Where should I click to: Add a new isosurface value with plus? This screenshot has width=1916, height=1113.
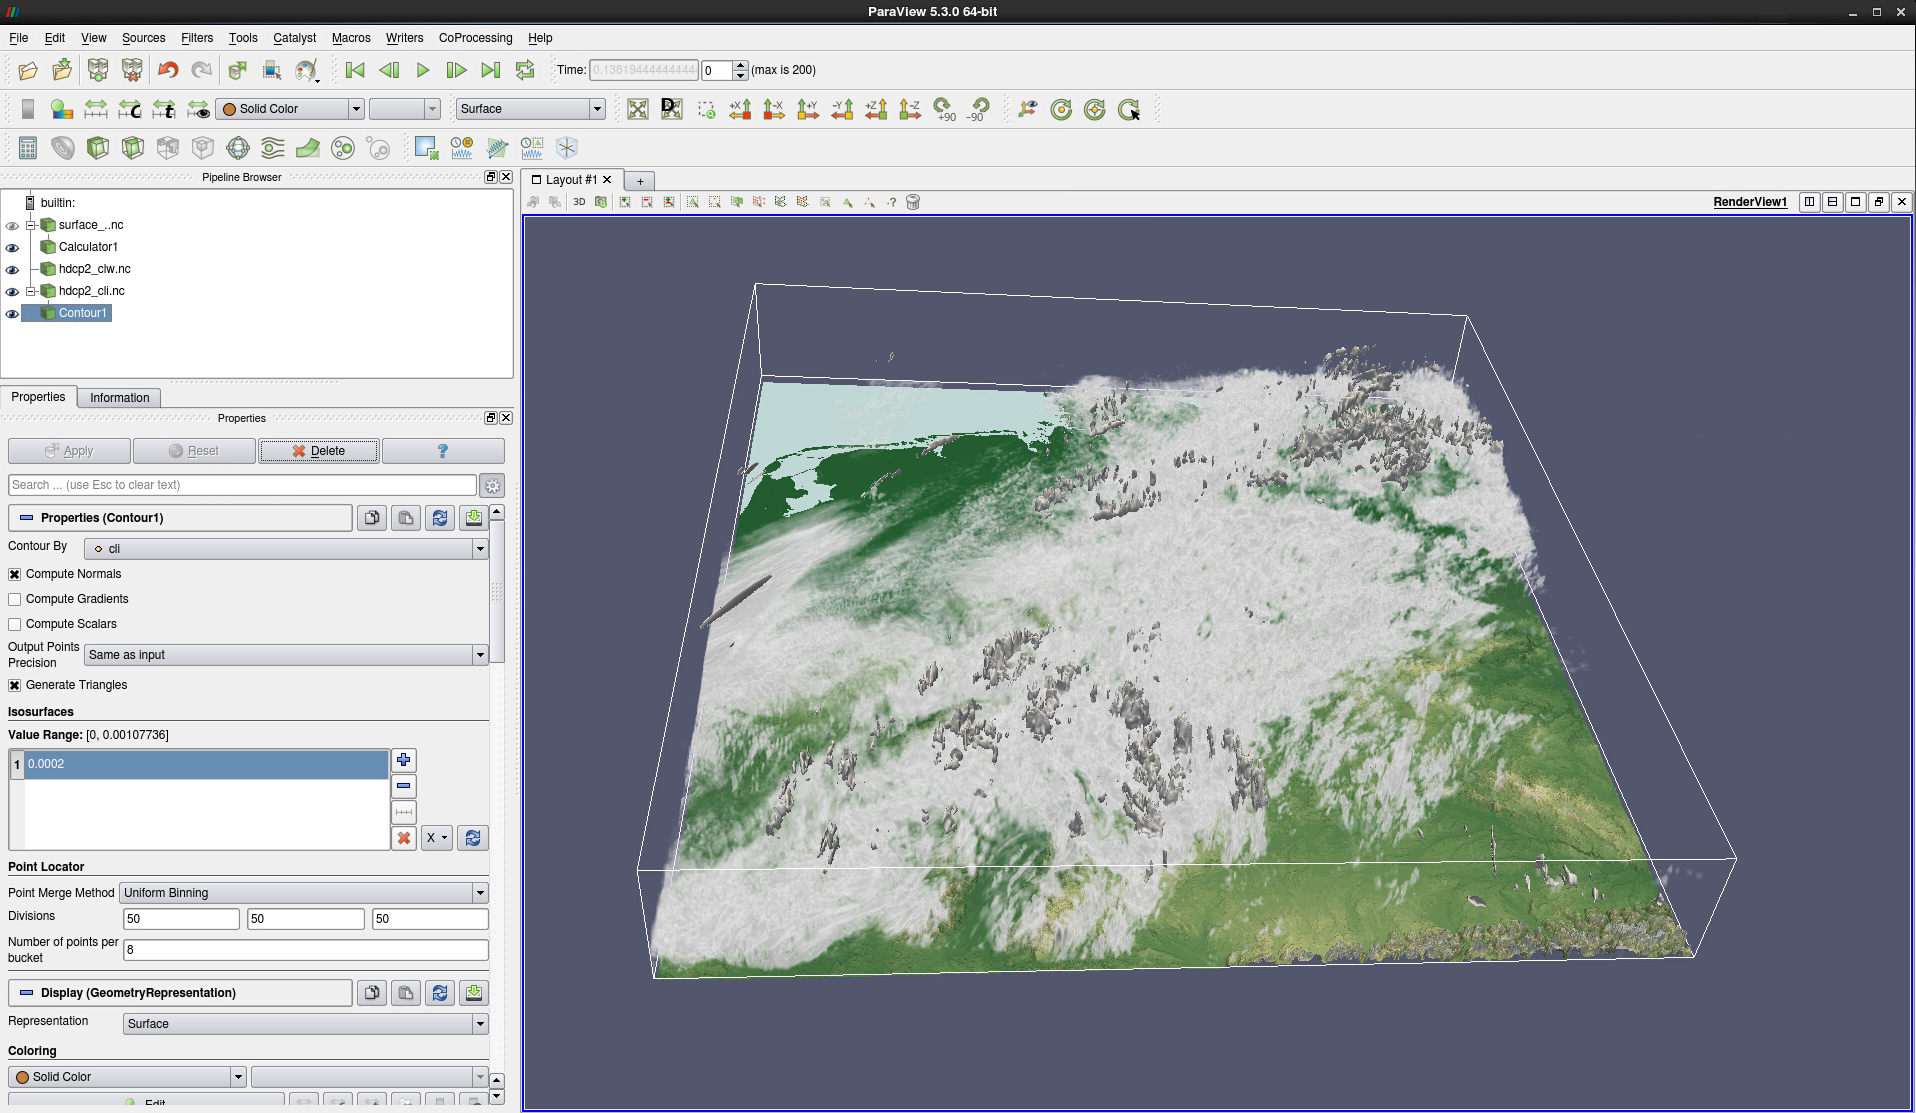pos(403,760)
